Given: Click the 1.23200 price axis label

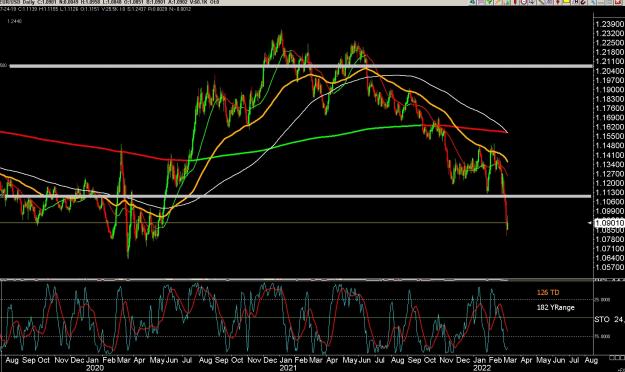Looking at the screenshot, I should pos(609,33).
